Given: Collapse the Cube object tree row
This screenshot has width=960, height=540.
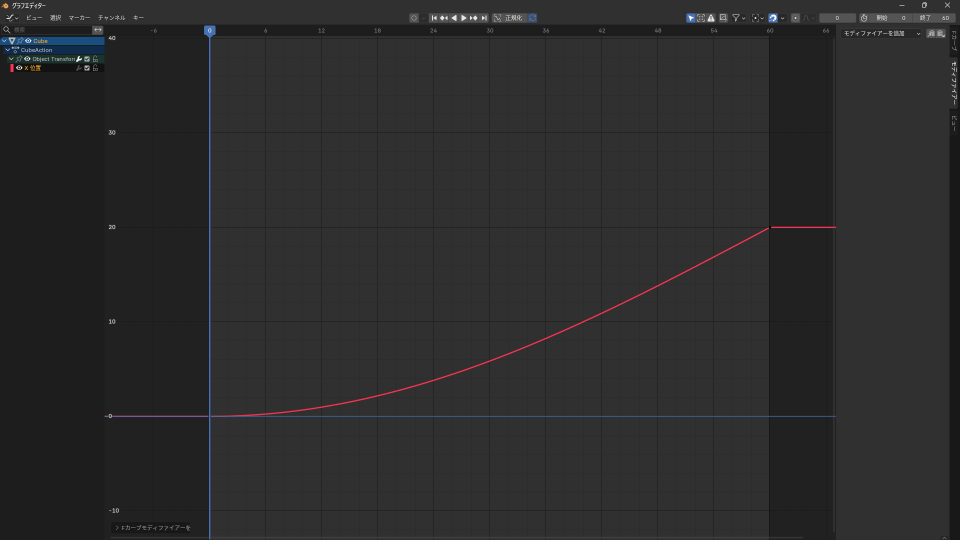Looking at the screenshot, I should click(4, 41).
